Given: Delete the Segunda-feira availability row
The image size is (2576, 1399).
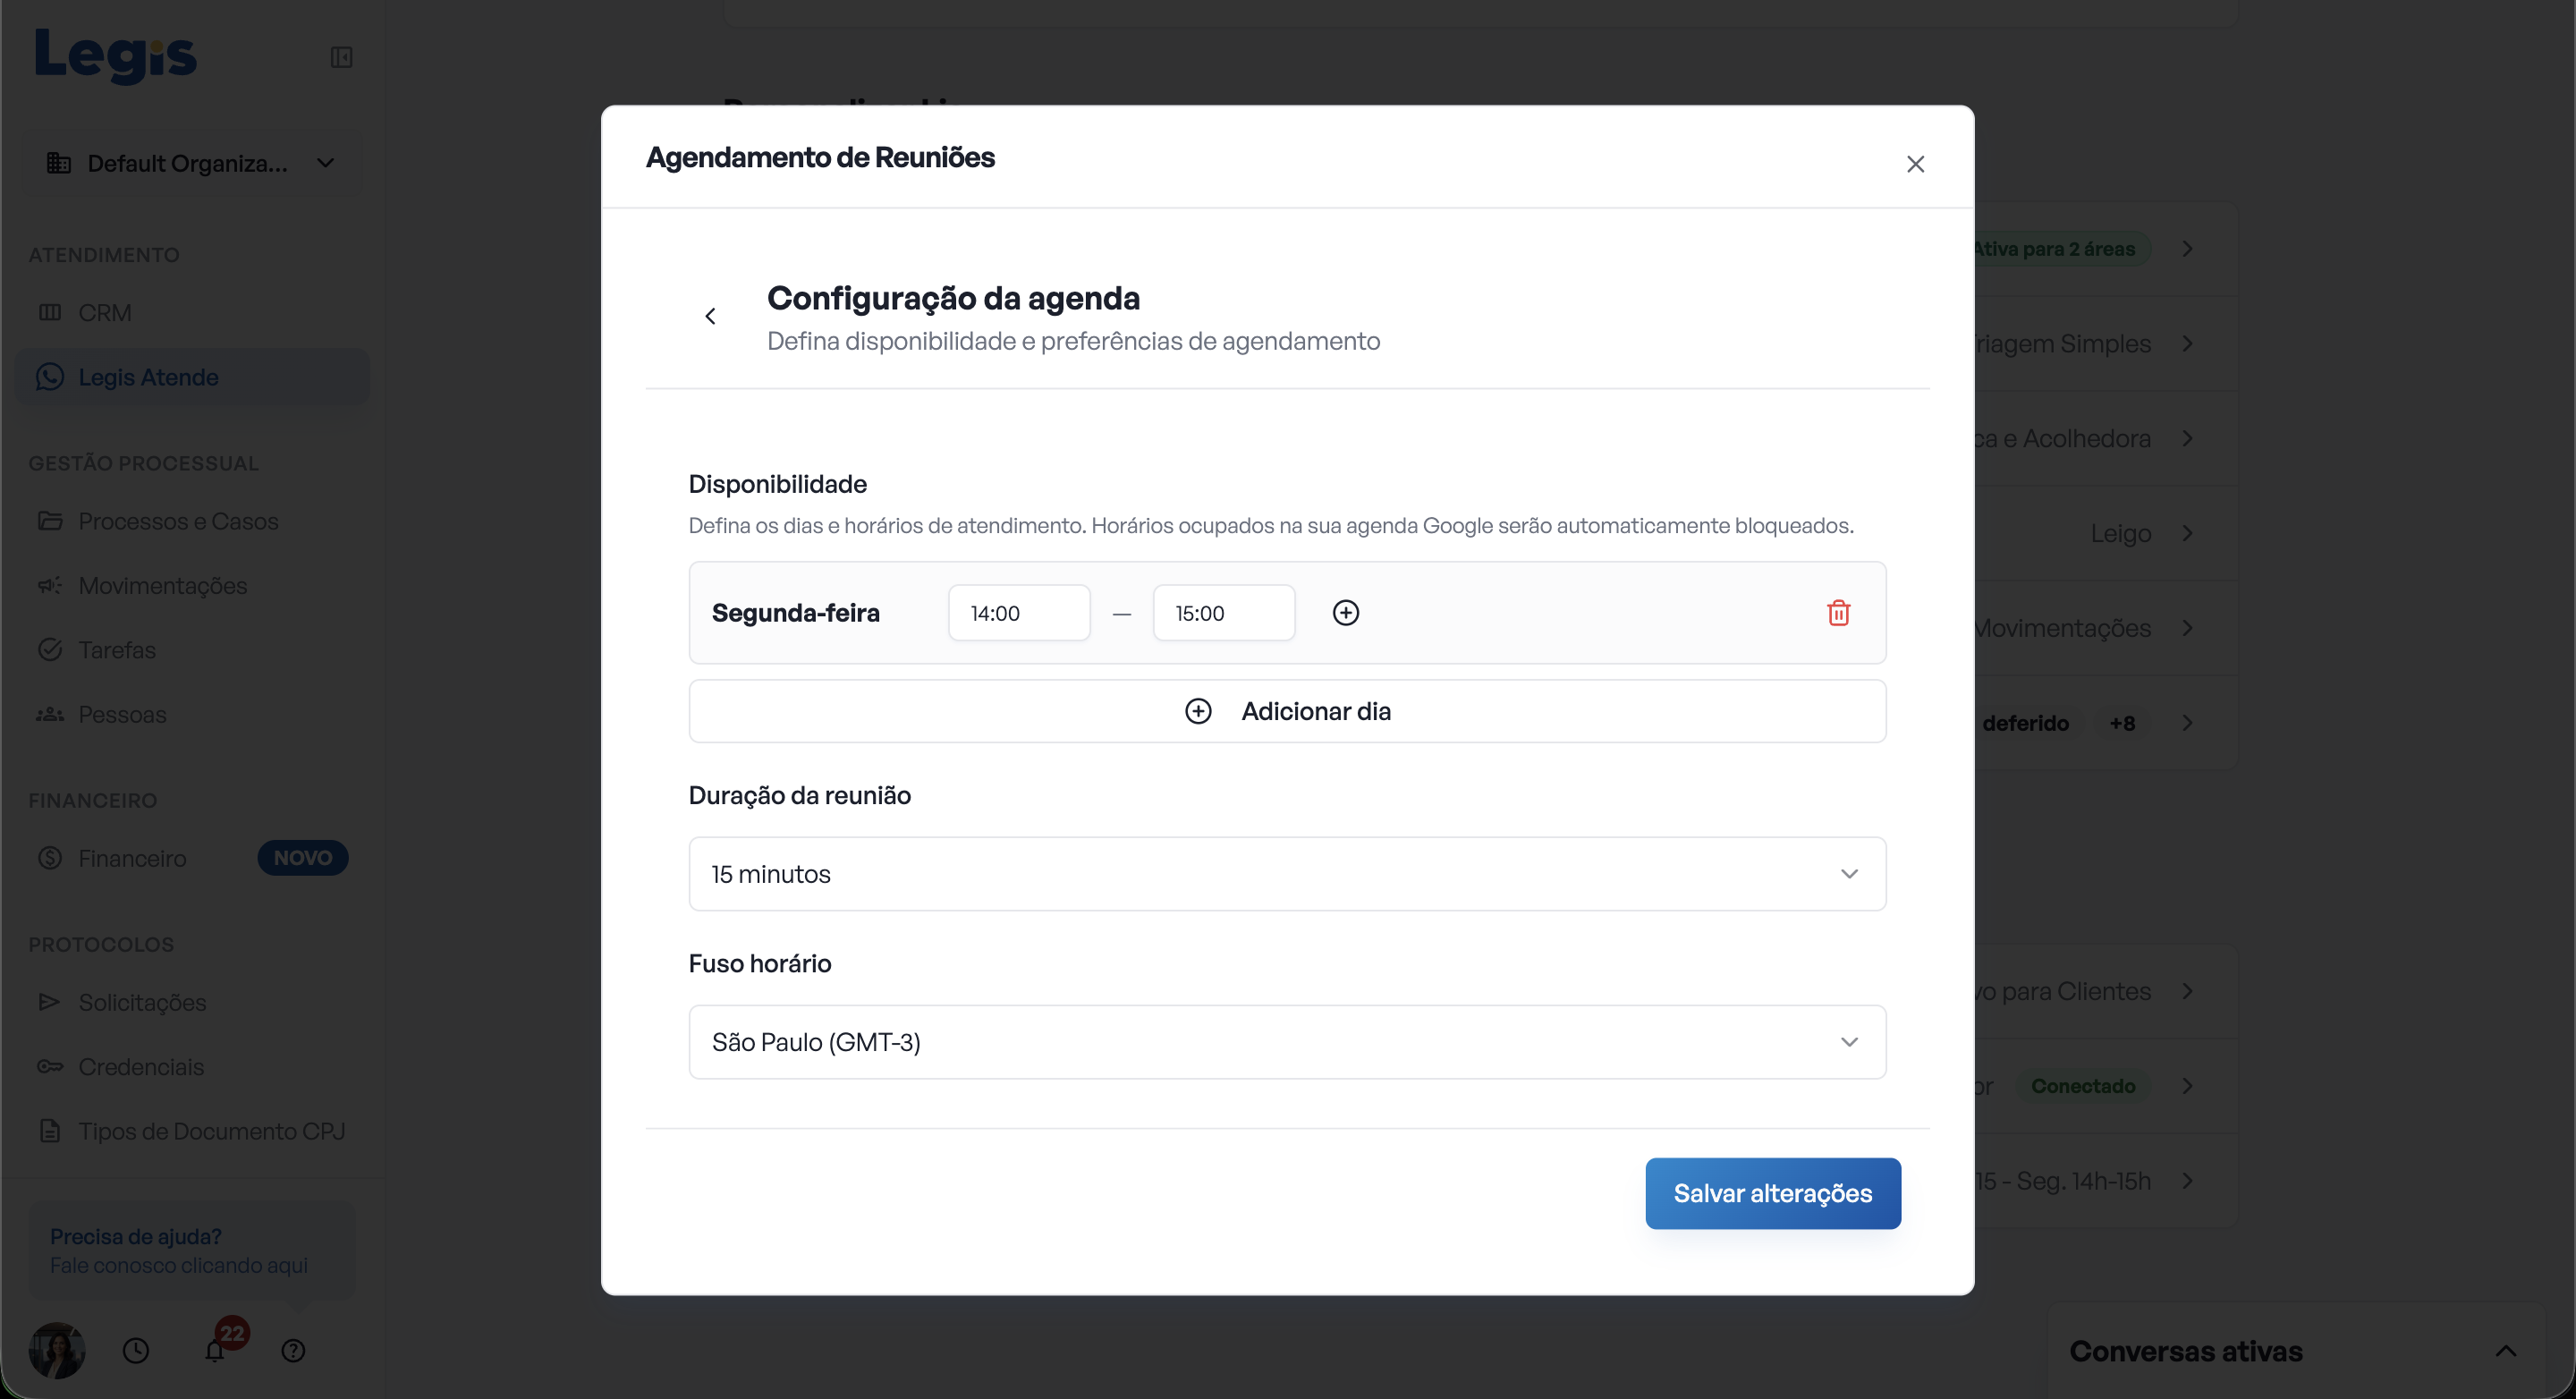Looking at the screenshot, I should (x=1838, y=613).
